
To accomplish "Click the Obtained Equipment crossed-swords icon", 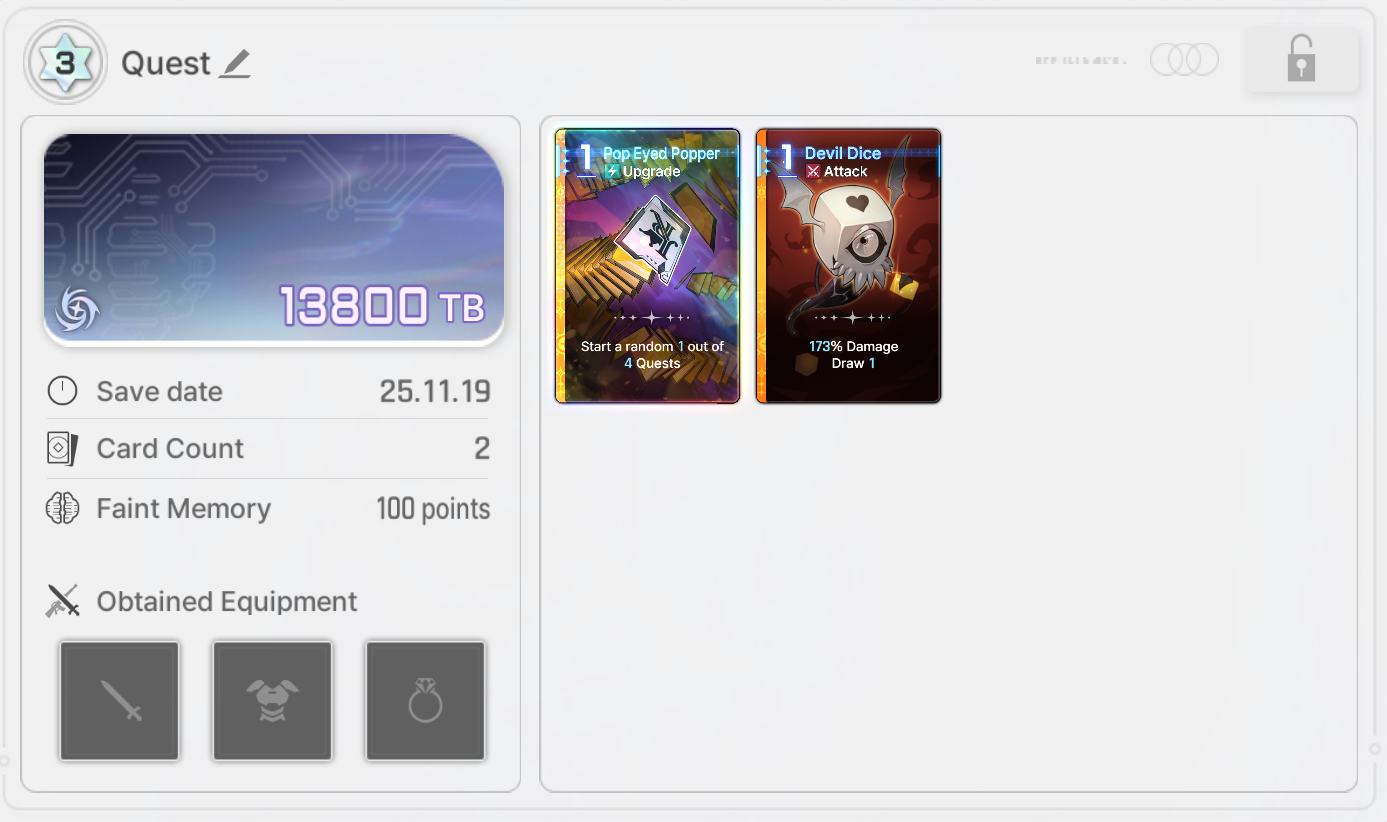I will click(x=63, y=601).
